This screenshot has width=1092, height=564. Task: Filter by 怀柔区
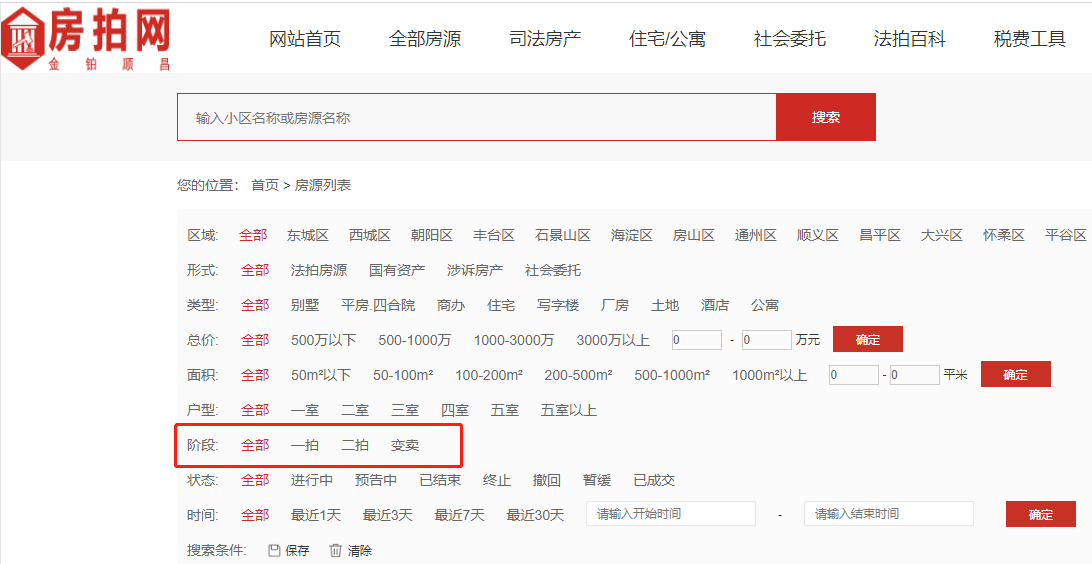point(1004,235)
